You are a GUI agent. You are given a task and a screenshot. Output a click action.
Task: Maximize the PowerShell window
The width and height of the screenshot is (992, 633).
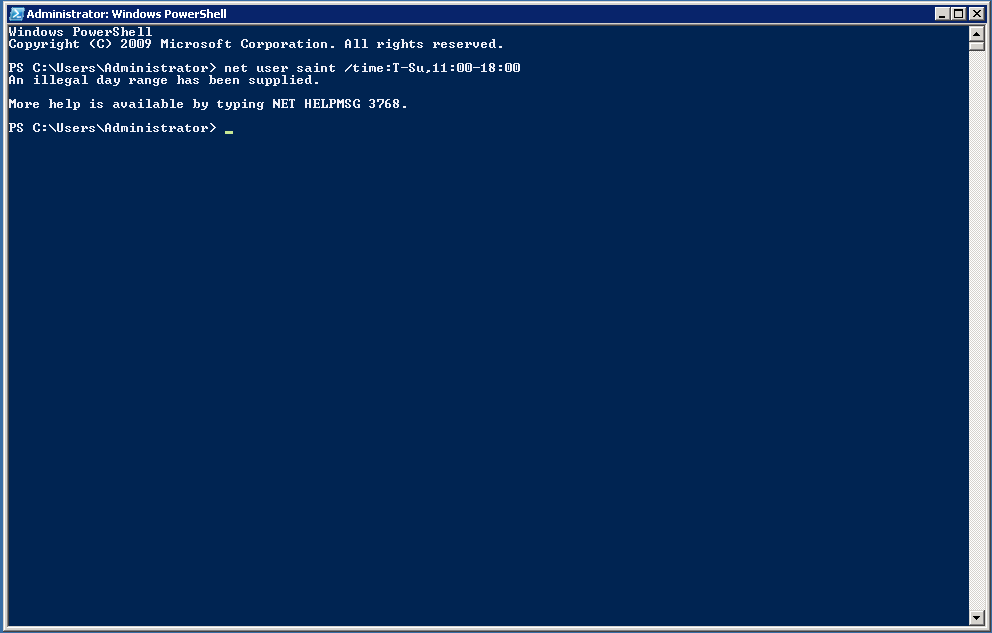tap(959, 13)
